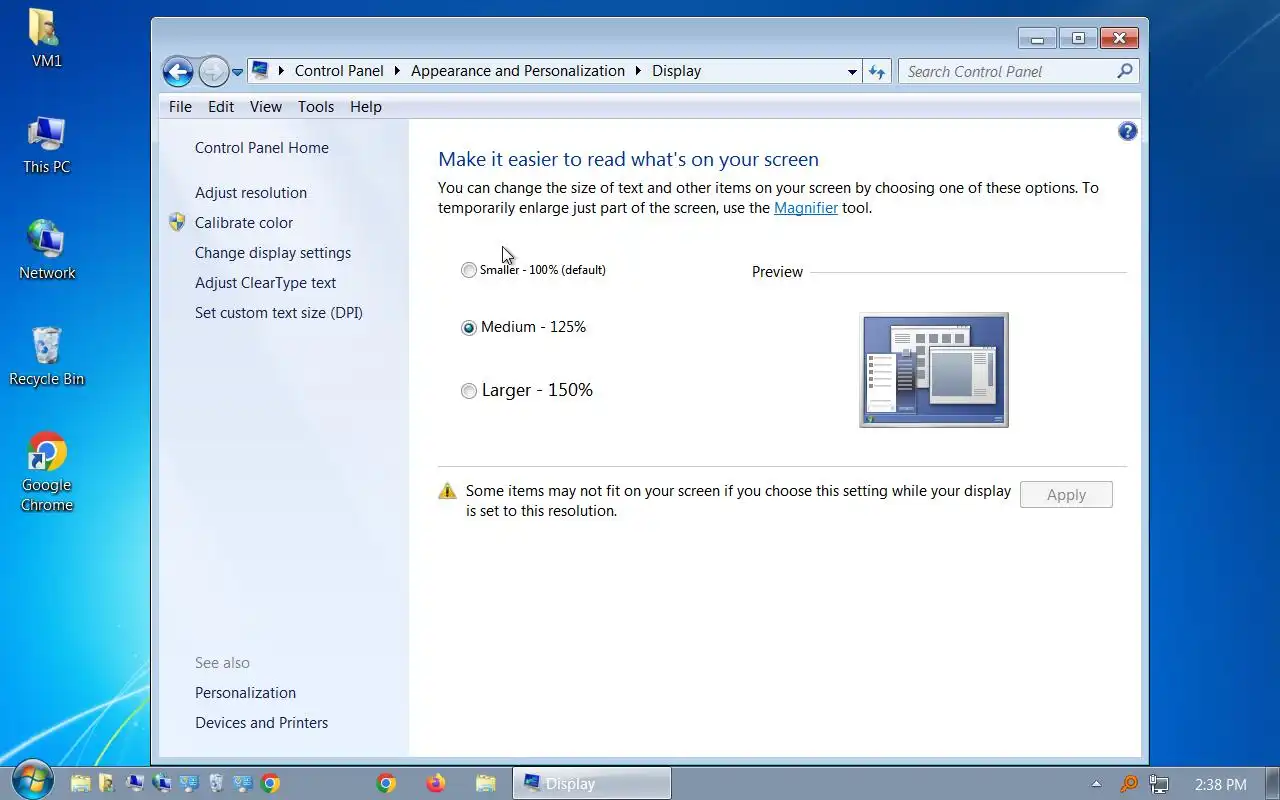Click the yellow warning triangle icon
Screen dimensions: 1280x800
[447, 491]
